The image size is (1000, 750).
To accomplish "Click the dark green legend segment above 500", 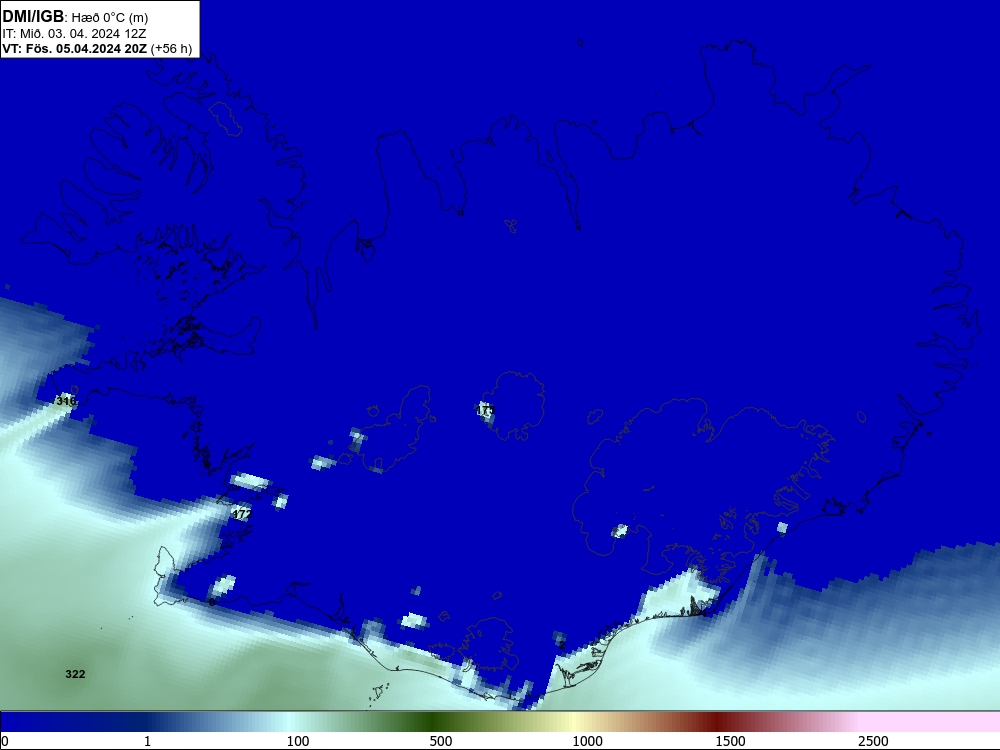I will coord(434,722).
